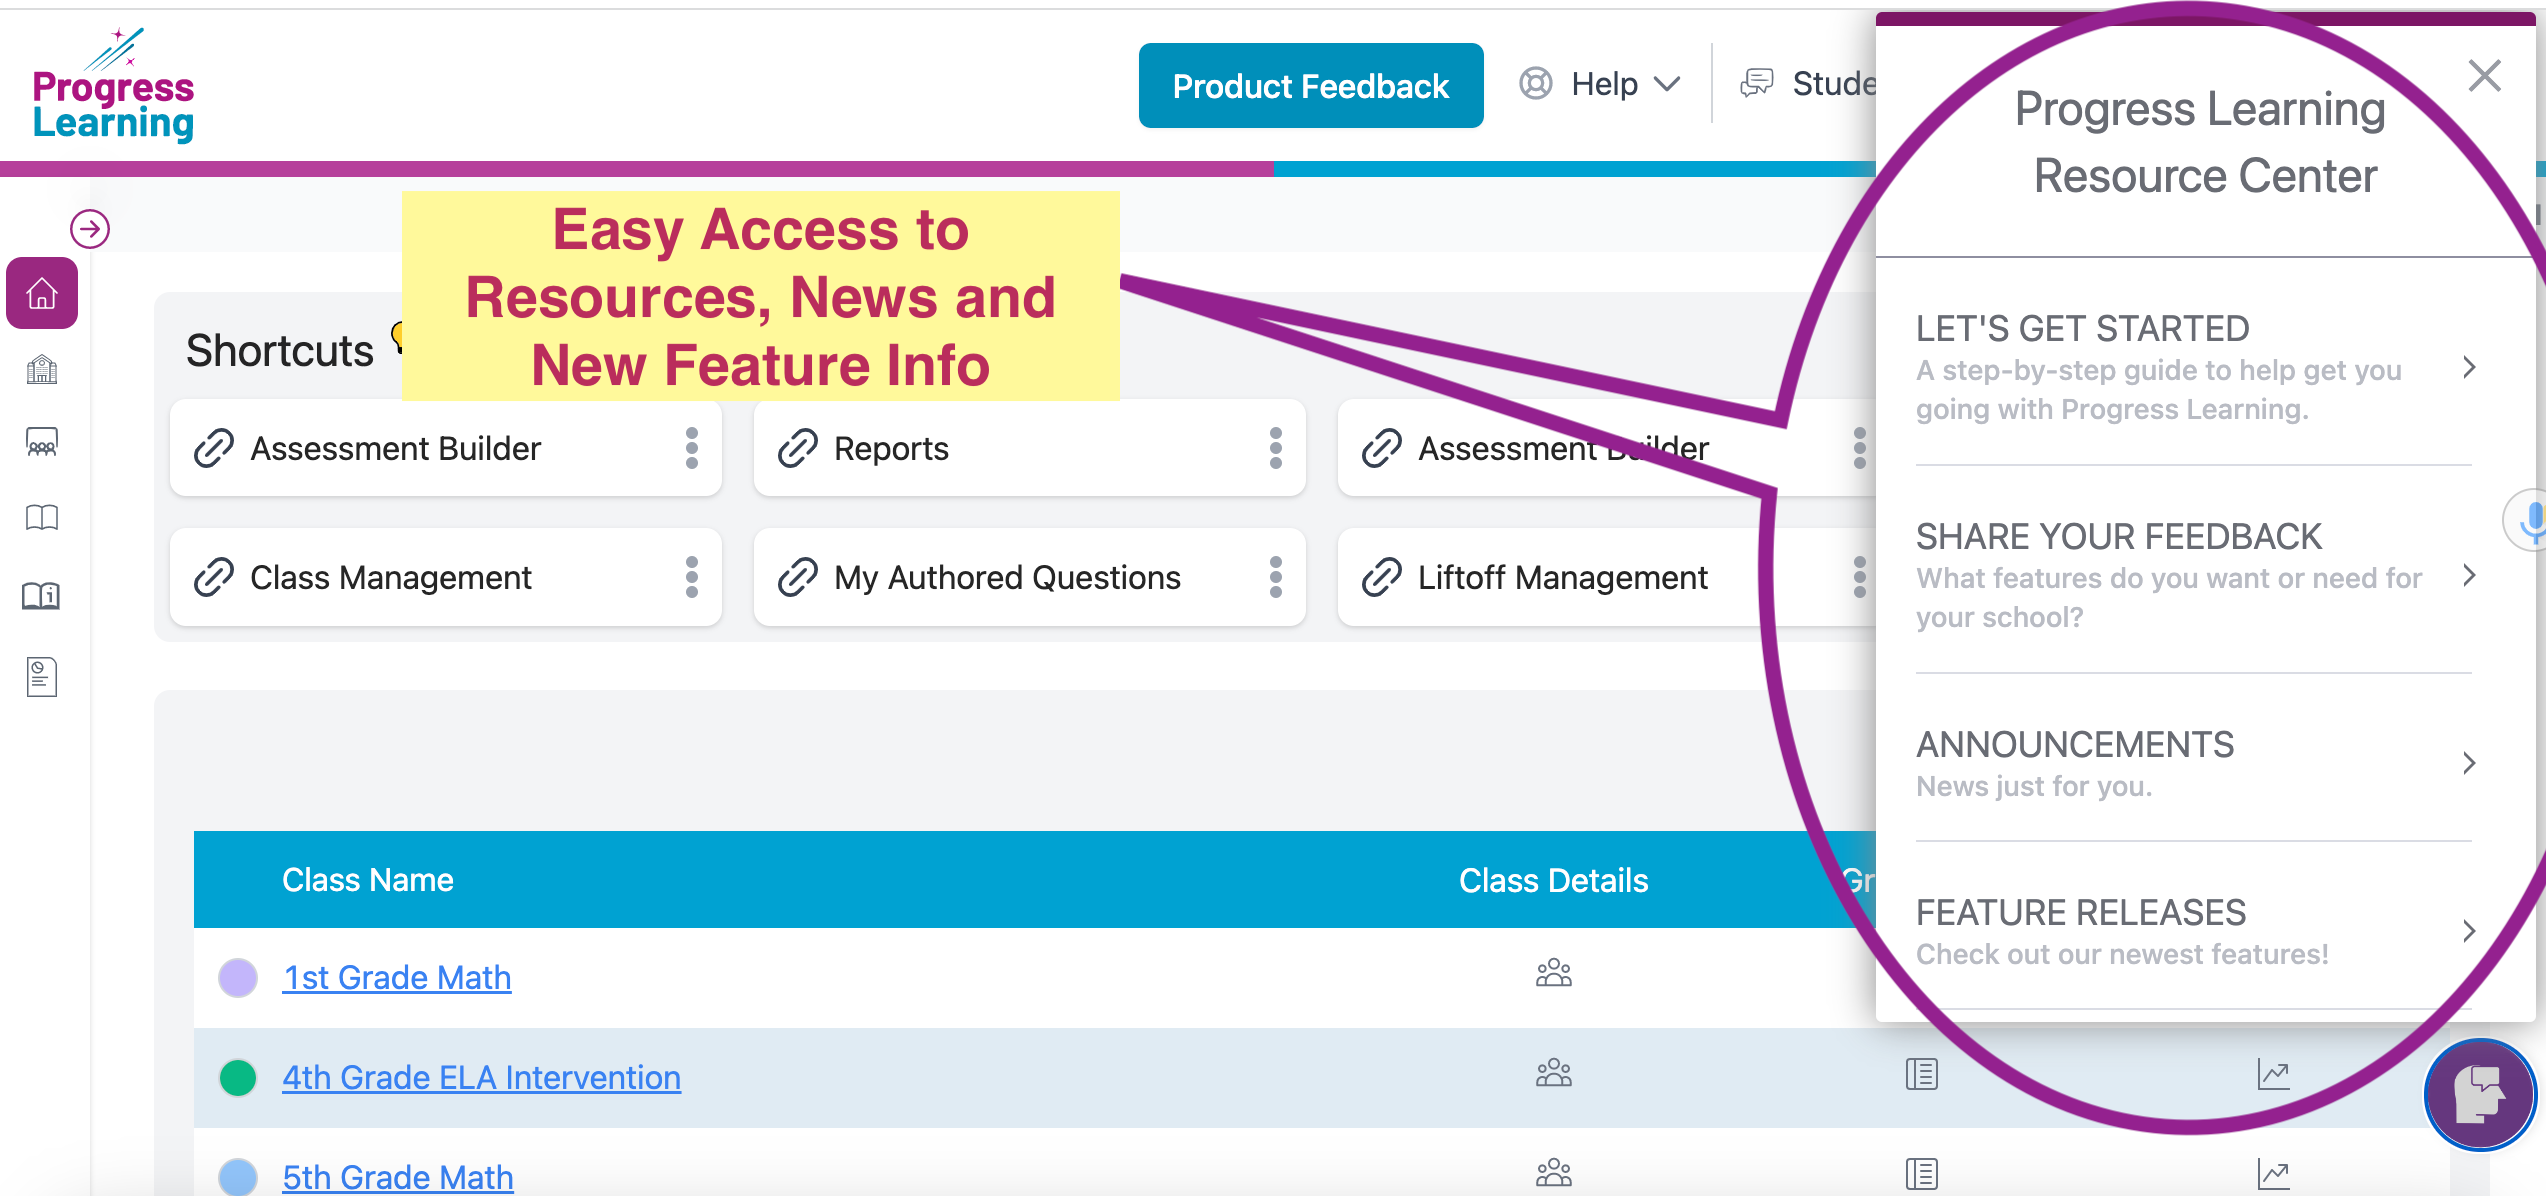Click the link icon on Reports shortcut
Viewport: 2546px width, 1196px height.
click(798, 448)
